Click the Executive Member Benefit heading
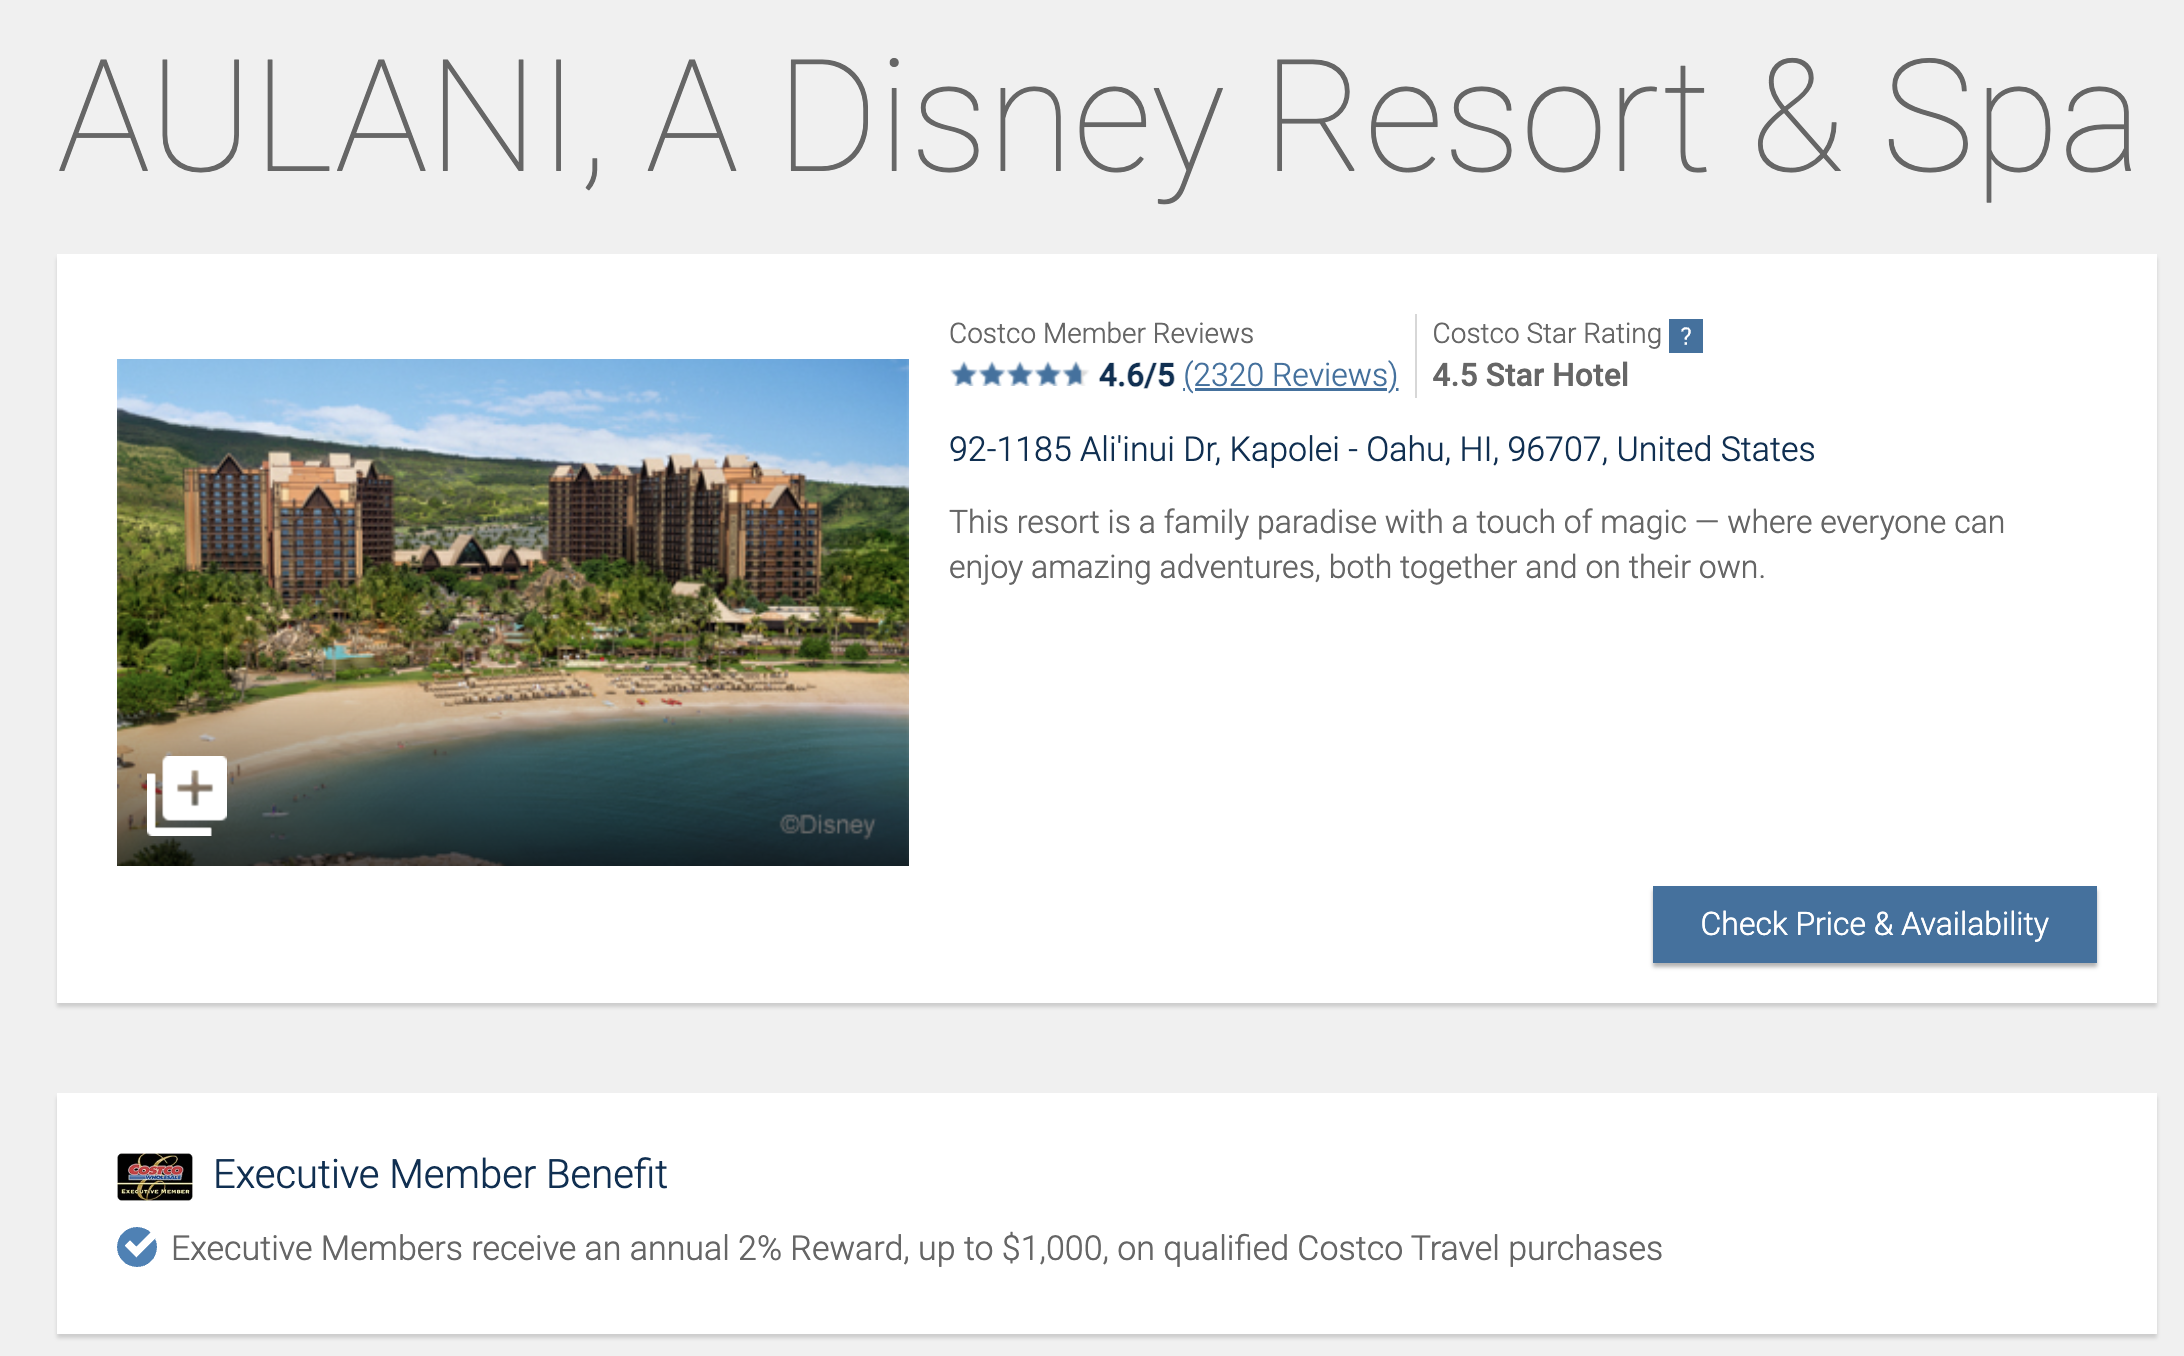This screenshot has width=2184, height=1356. tap(440, 1175)
